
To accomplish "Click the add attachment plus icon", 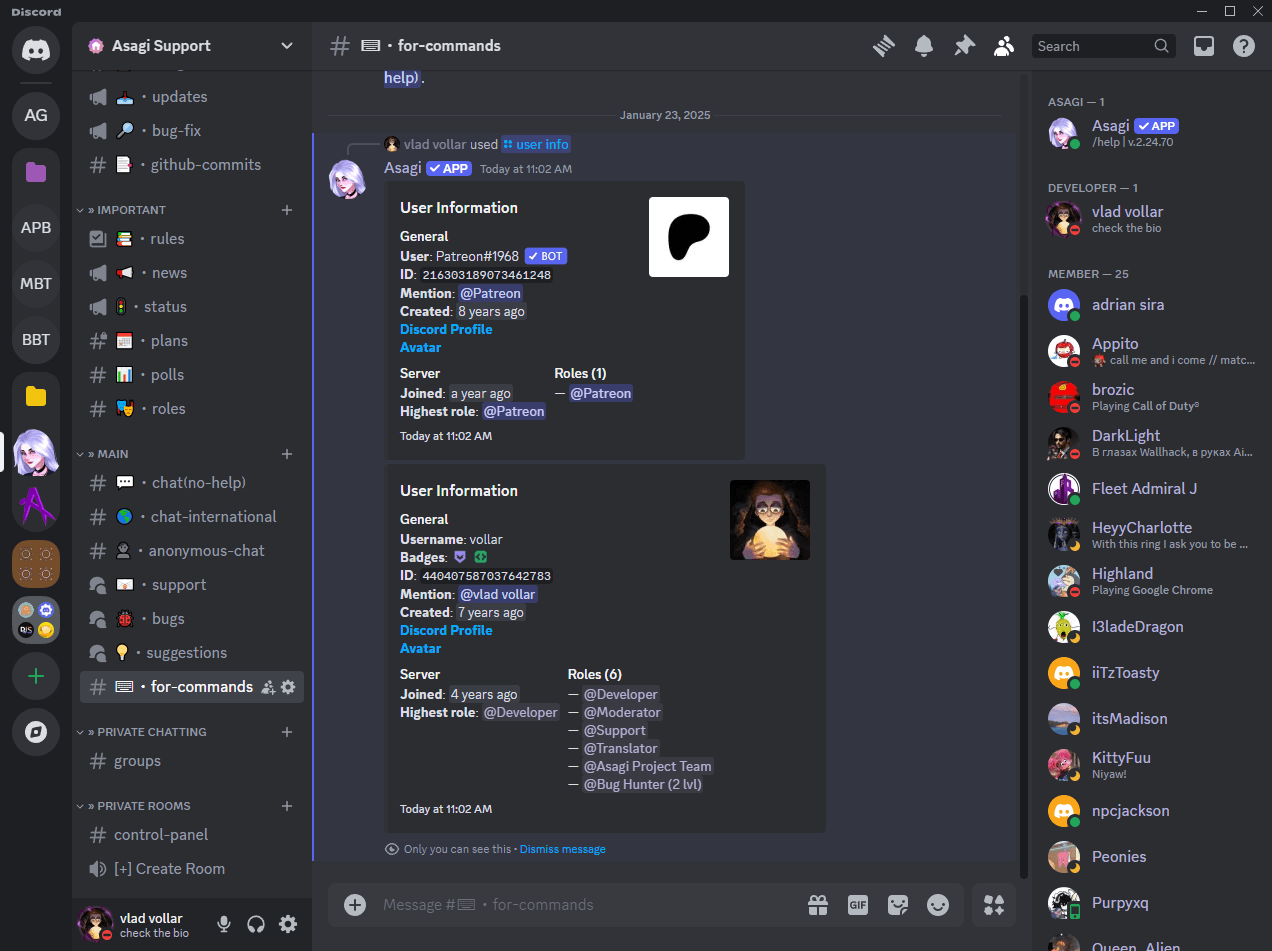I will [x=355, y=905].
